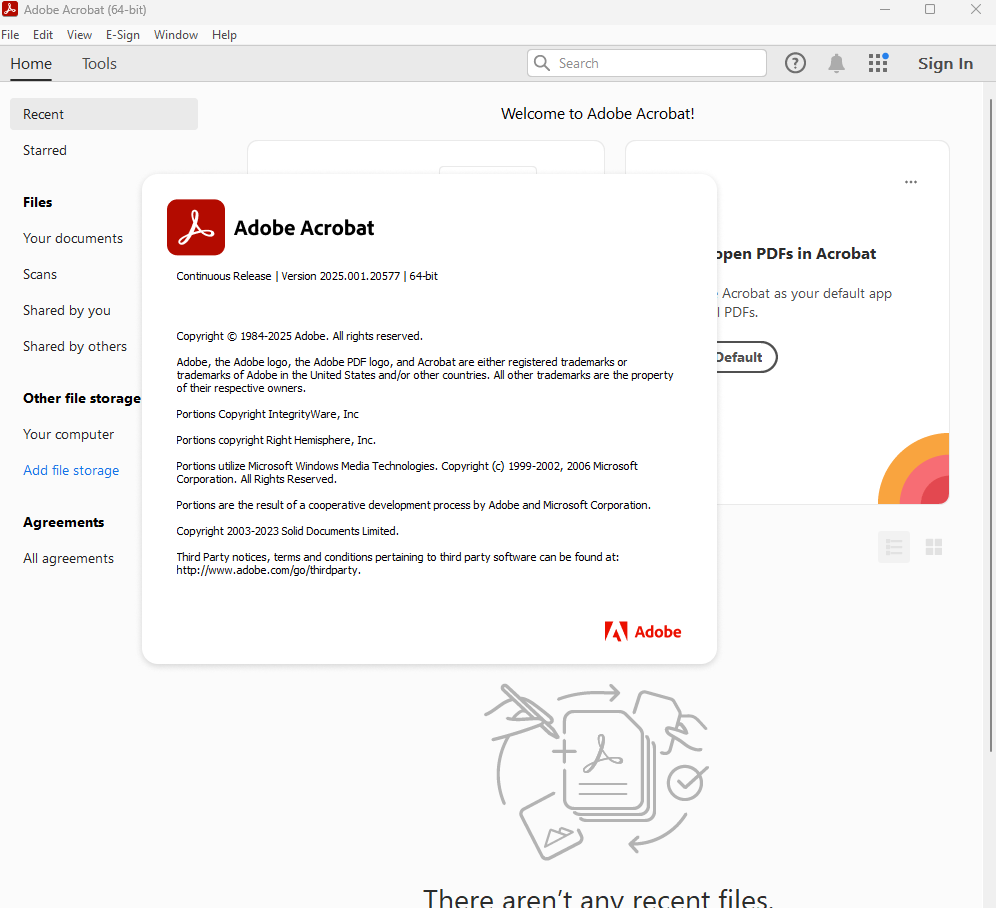Open the Help question mark icon
This screenshot has width=996, height=908.
coord(795,63)
